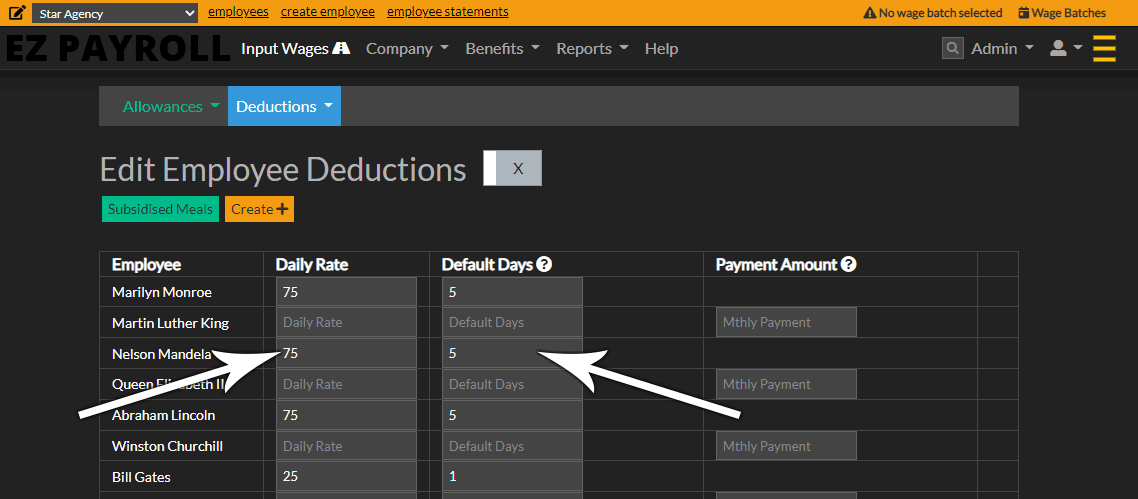Open the Star Agency company dropdown

point(115,13)
